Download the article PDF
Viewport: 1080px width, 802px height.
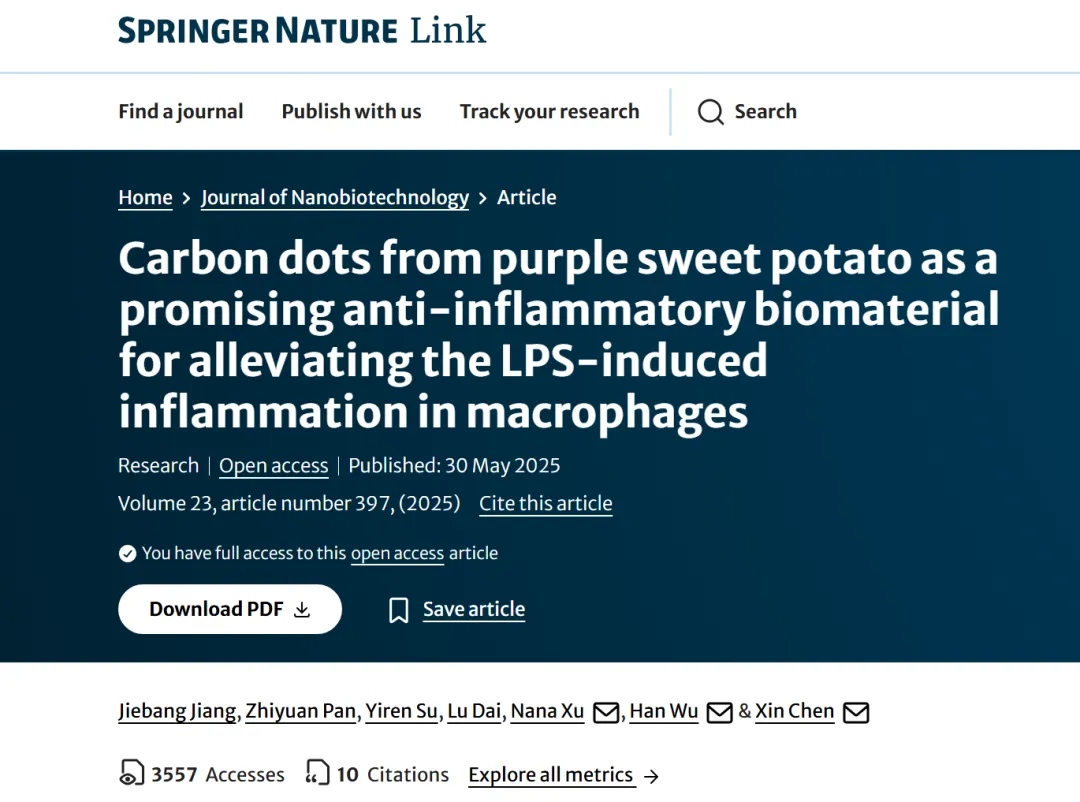[x=230, y=610]
